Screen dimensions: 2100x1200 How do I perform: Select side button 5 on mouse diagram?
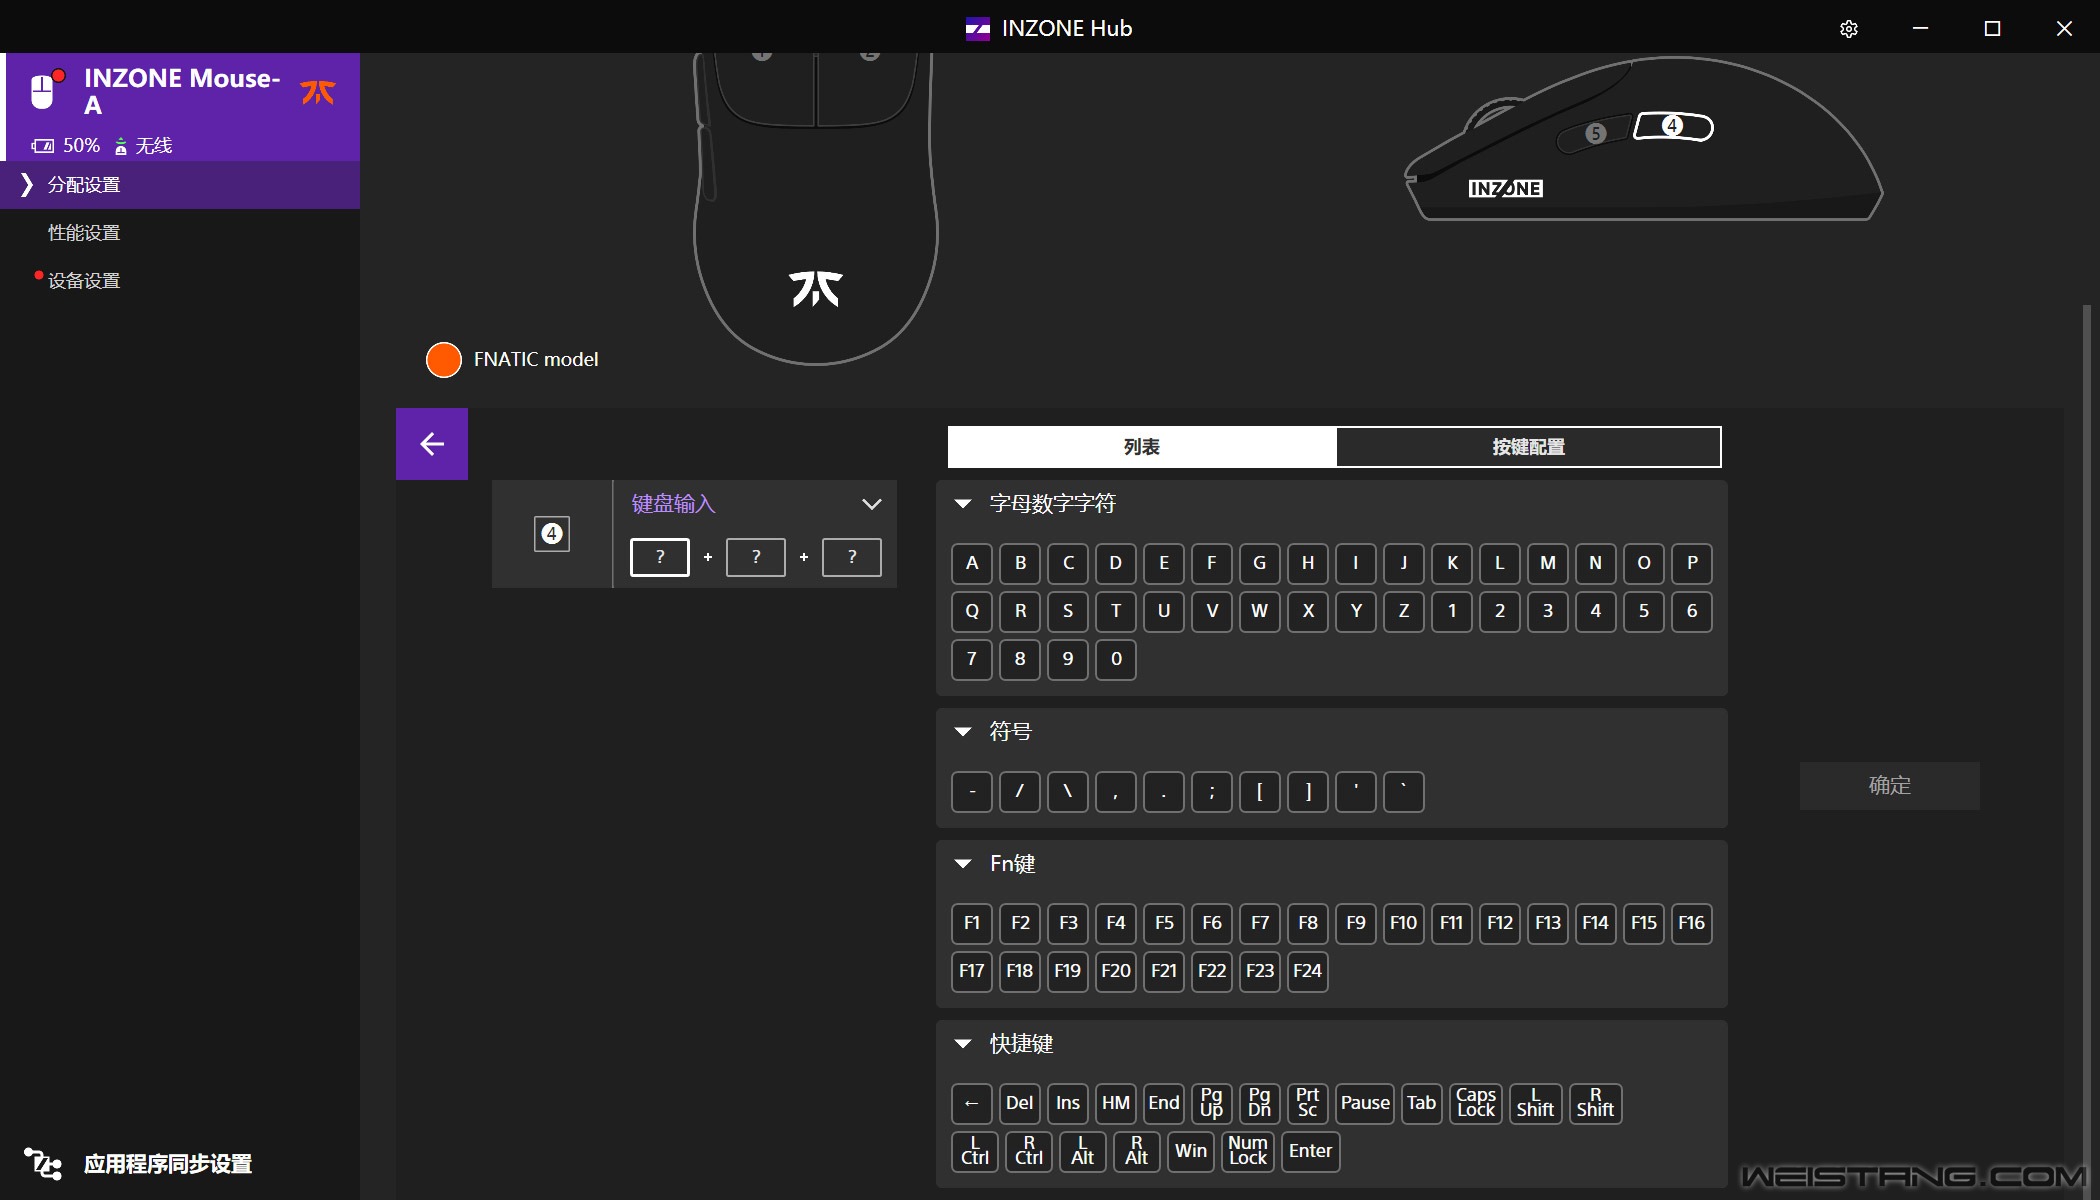tap(1596, 133)
